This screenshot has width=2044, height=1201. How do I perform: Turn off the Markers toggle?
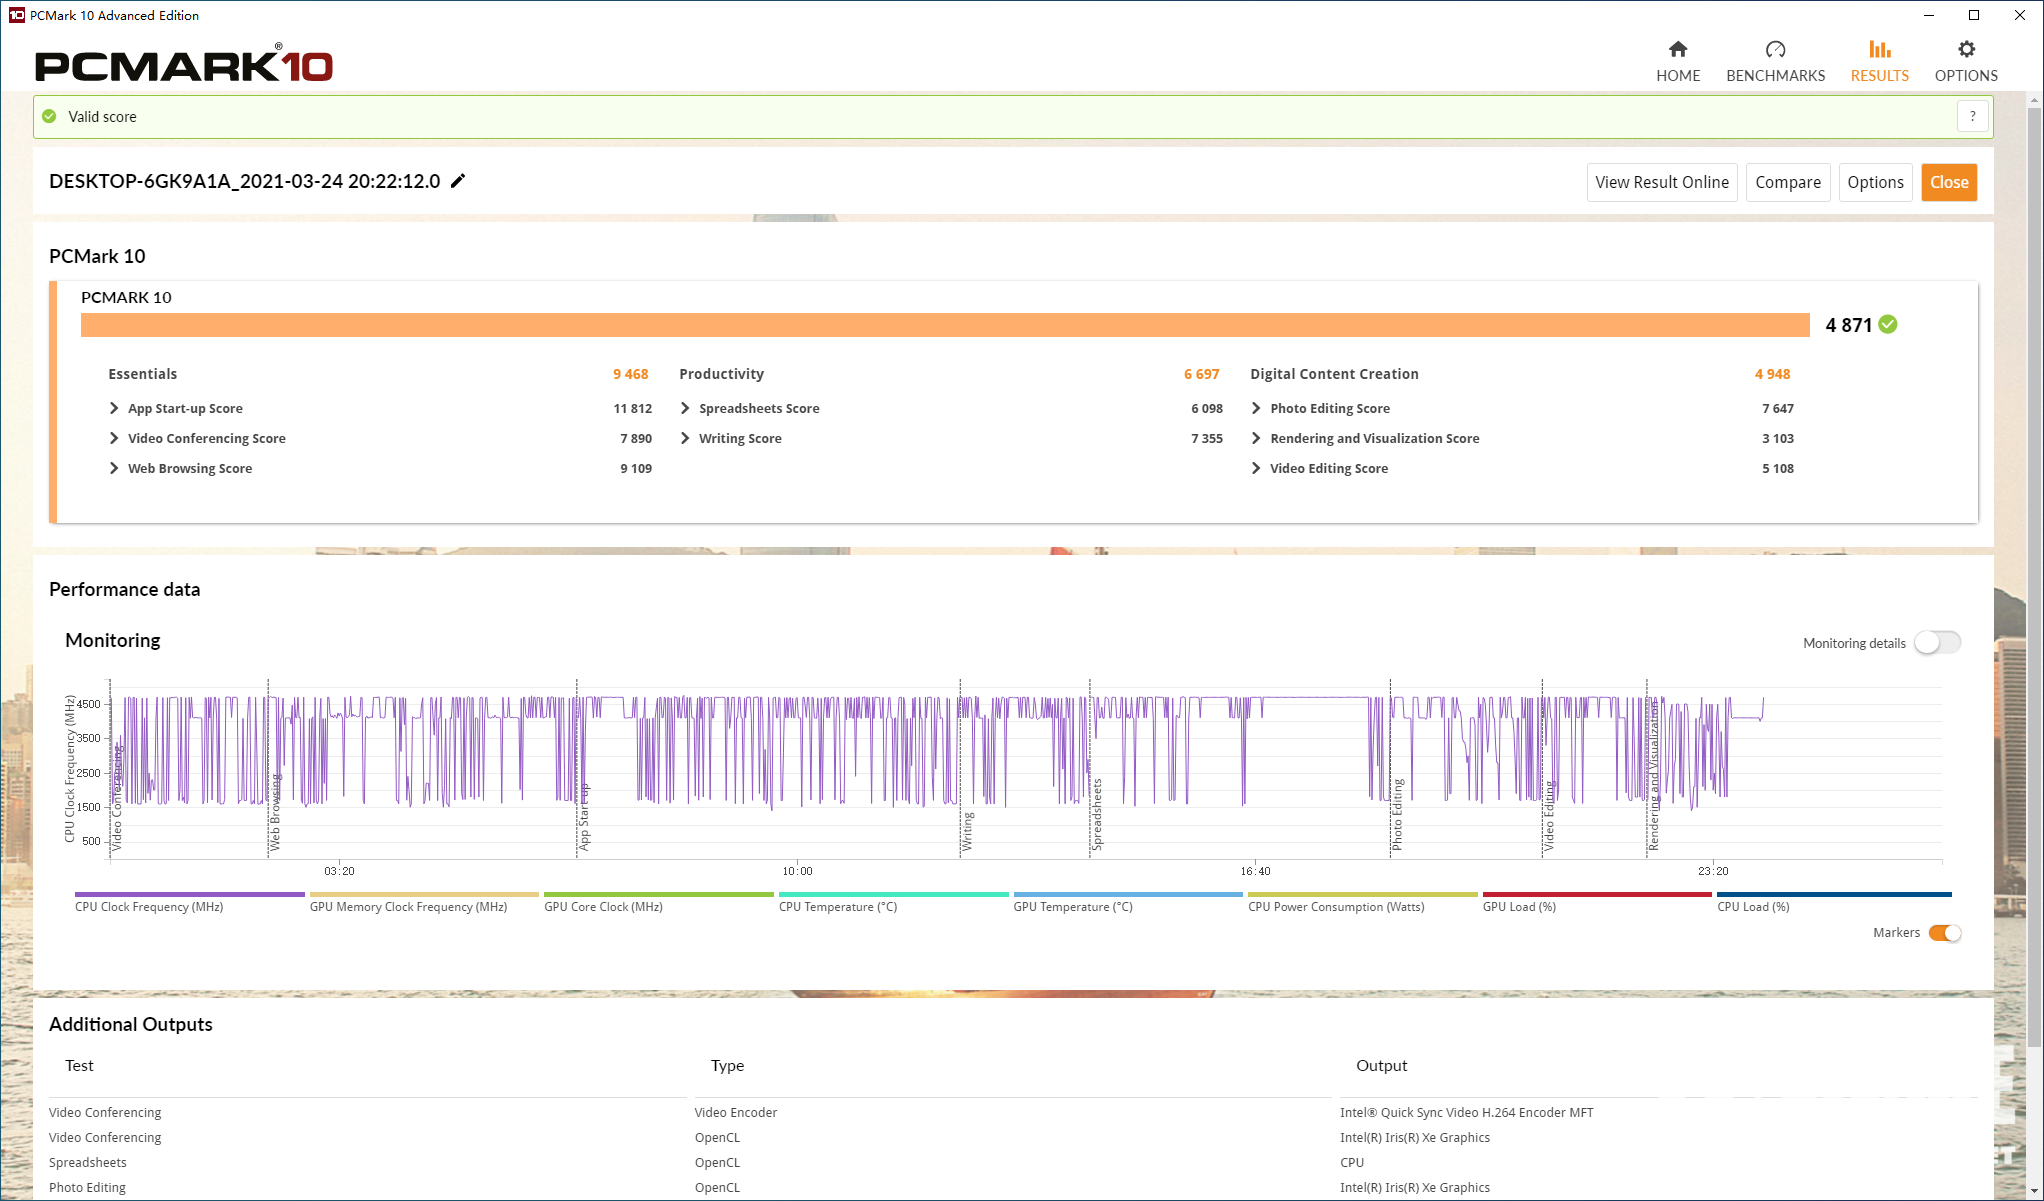click(1945, 933)
